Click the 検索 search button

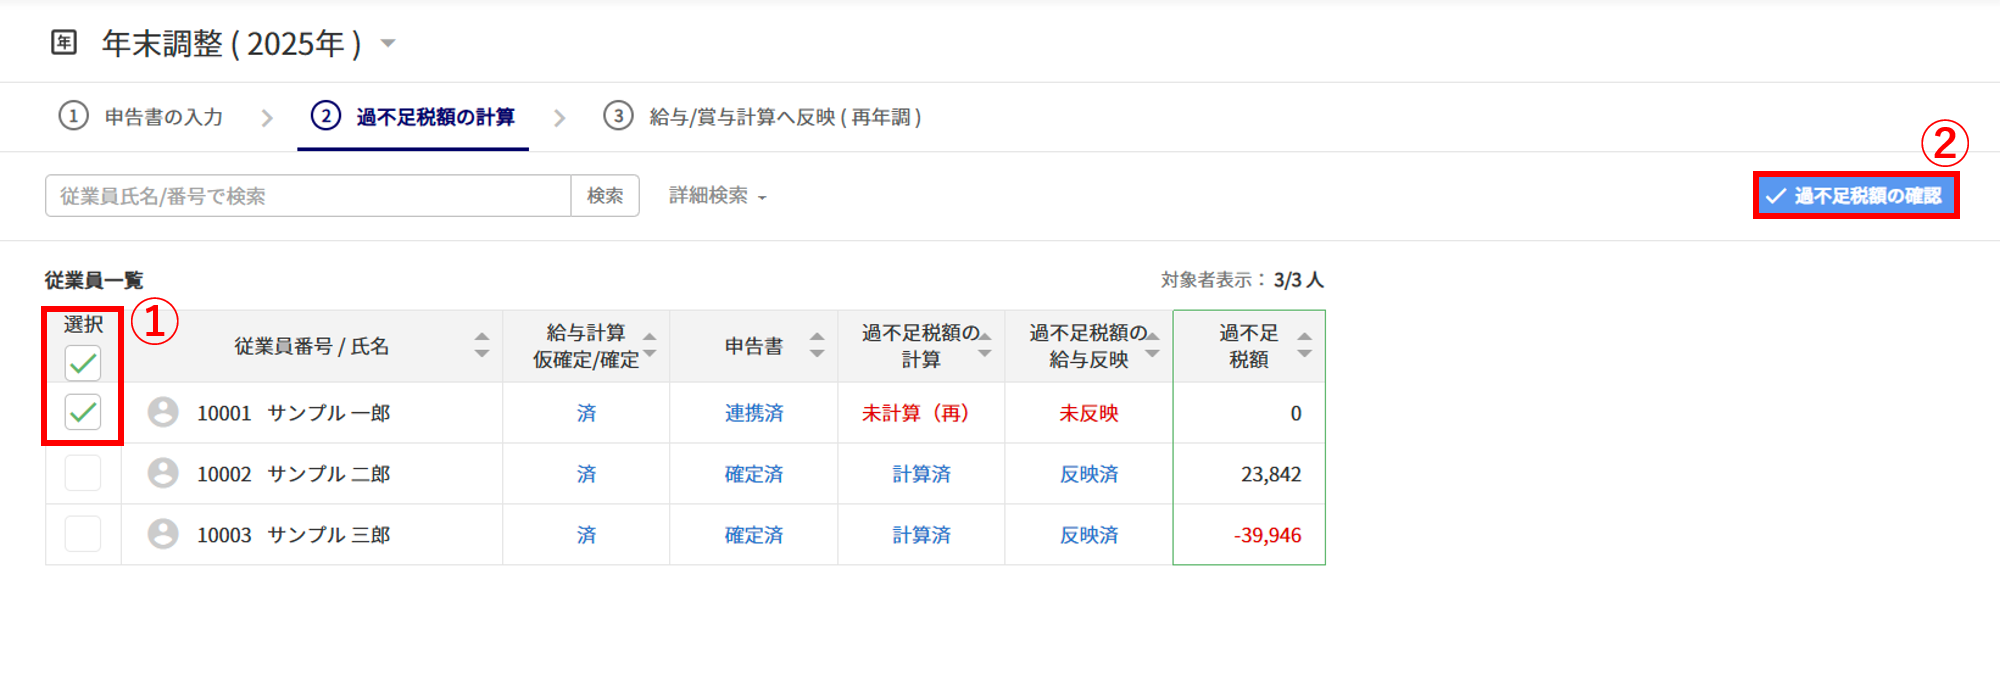[605, 196]
